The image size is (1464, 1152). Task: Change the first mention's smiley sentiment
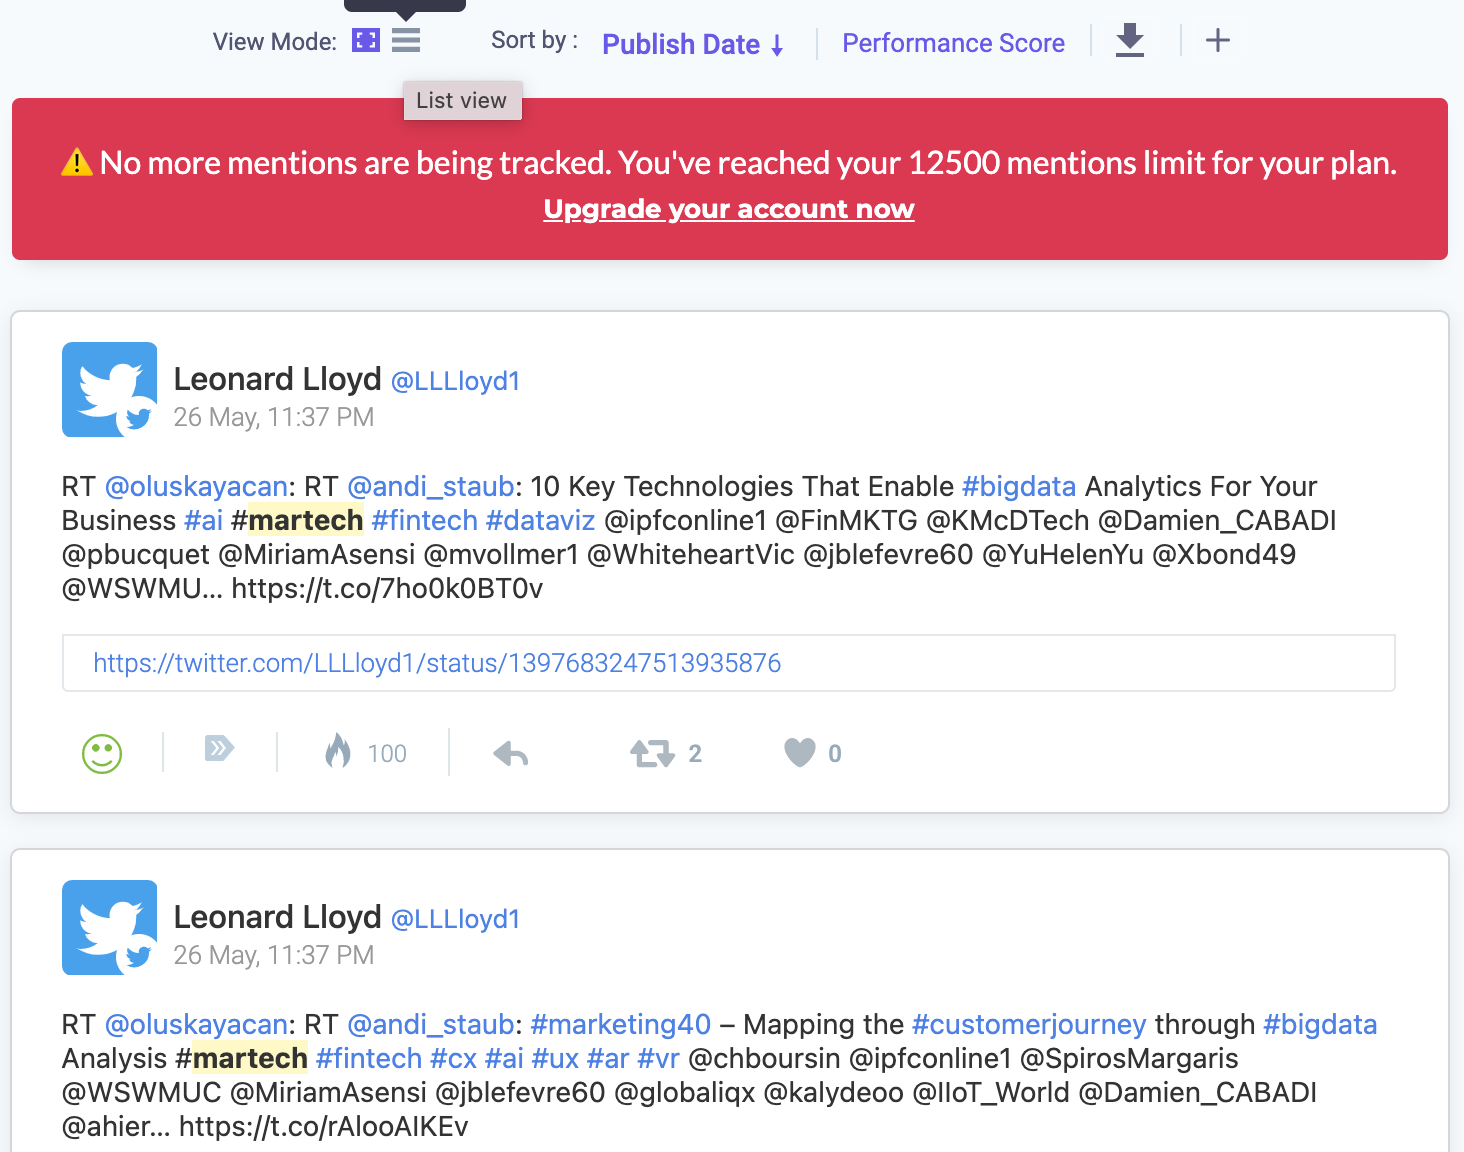(x=102, y=753)
